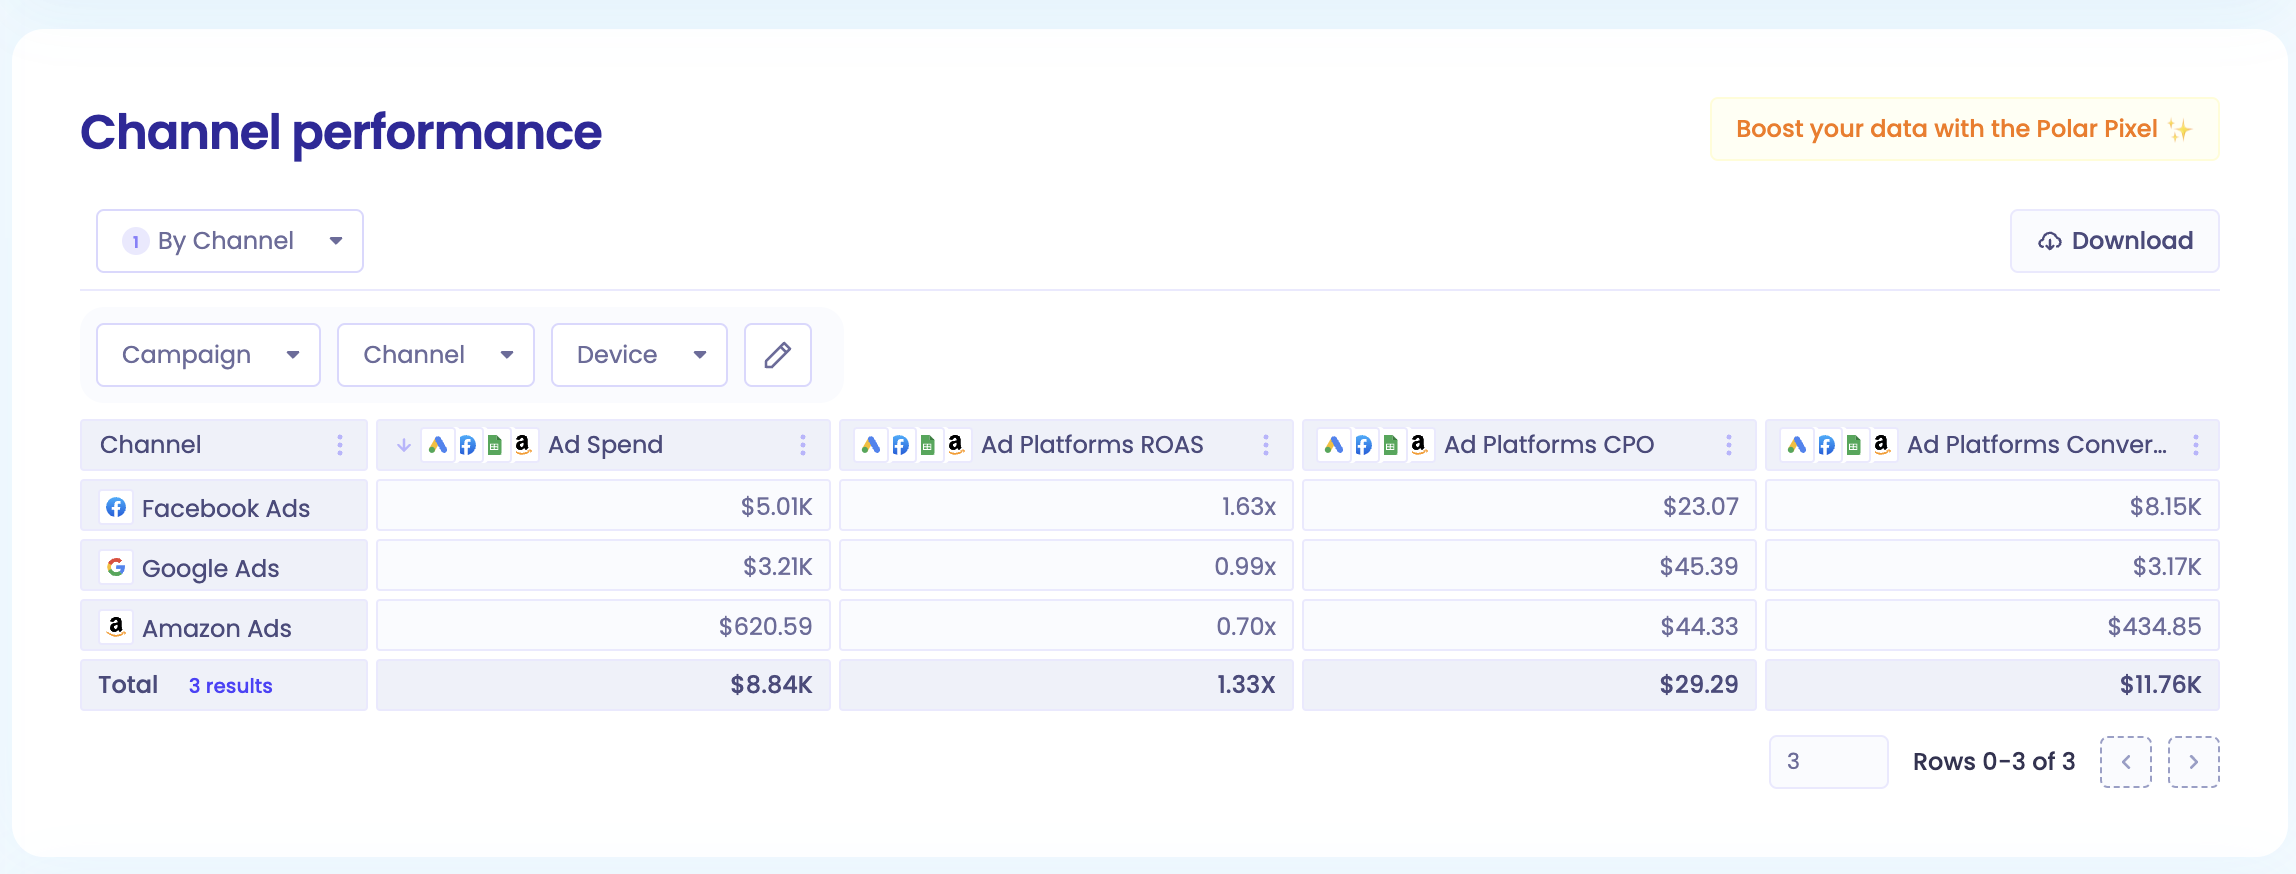Click the Facebook Ads logo icon

(x=116, y=507)
